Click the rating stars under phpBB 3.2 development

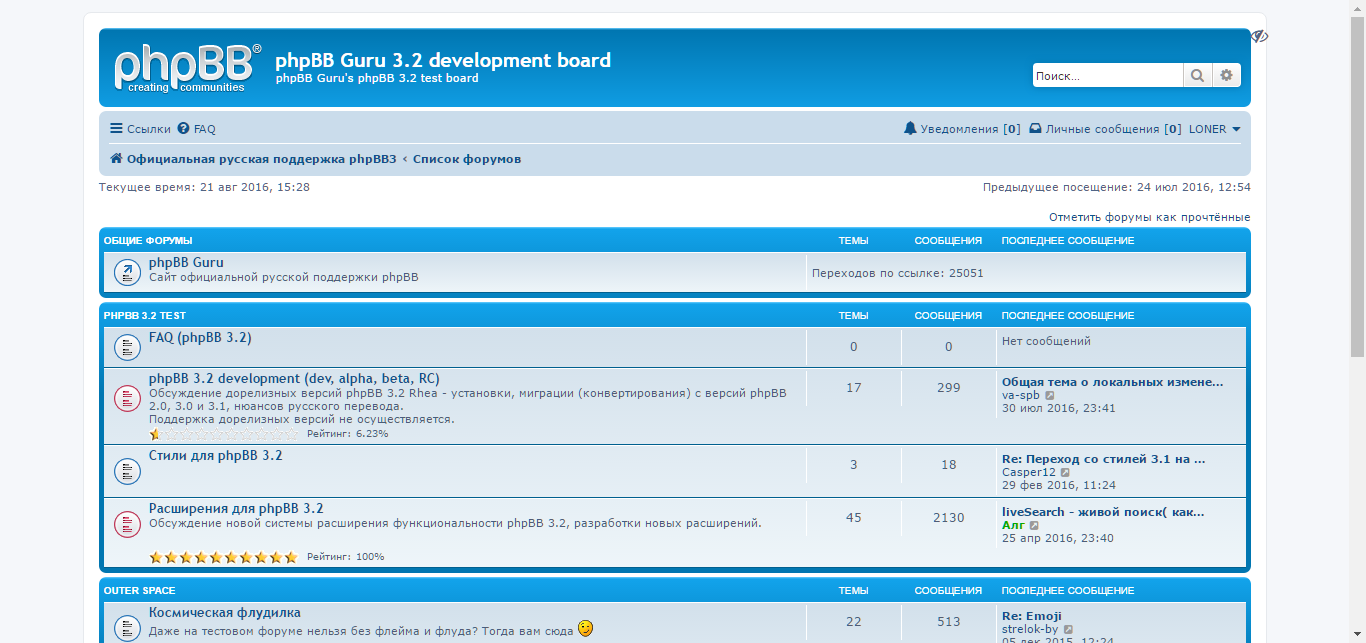224,434
